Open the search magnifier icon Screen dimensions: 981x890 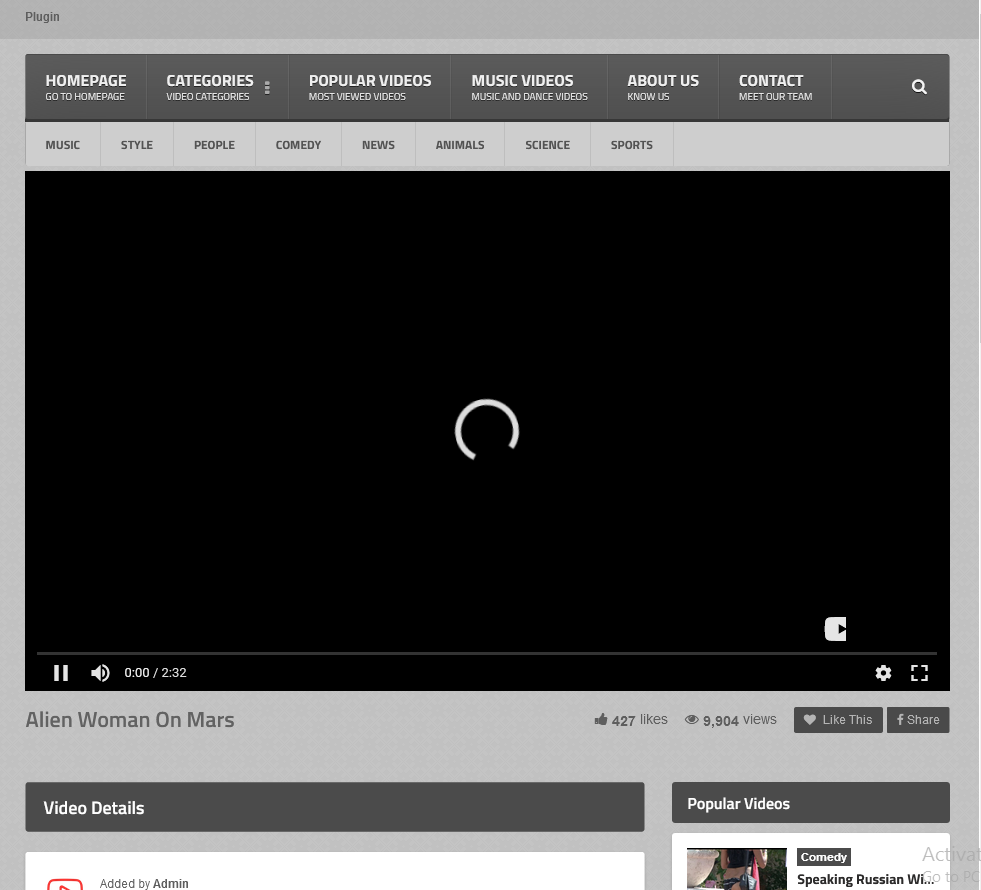[919, 87]
